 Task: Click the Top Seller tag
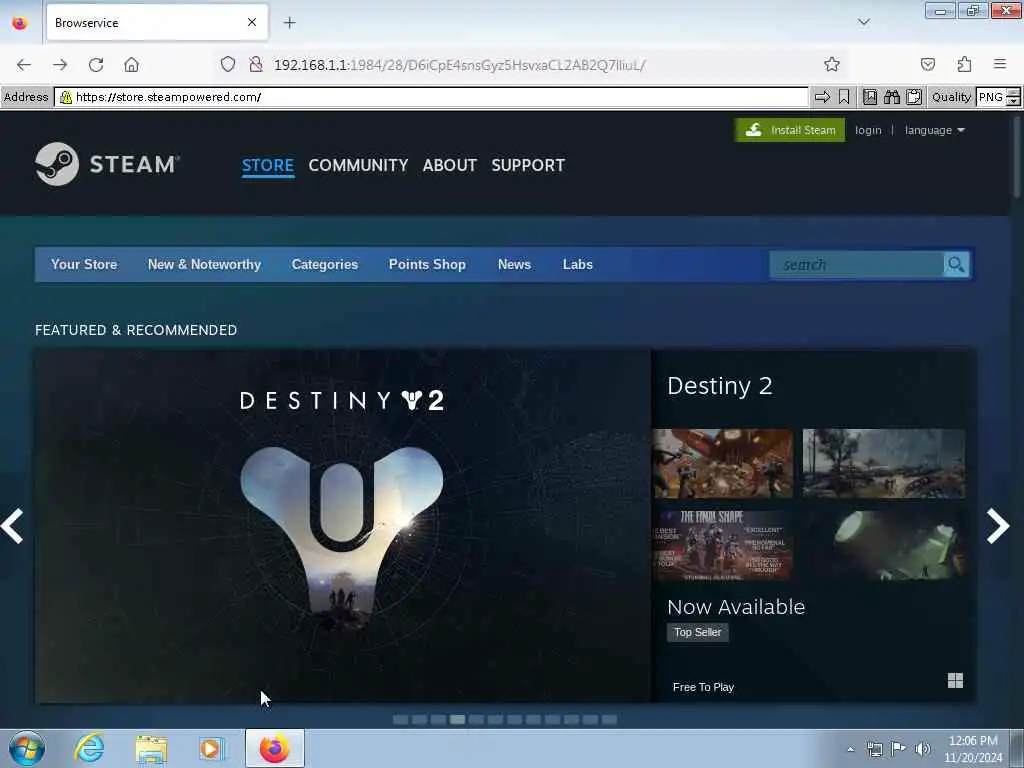[697, 632]
